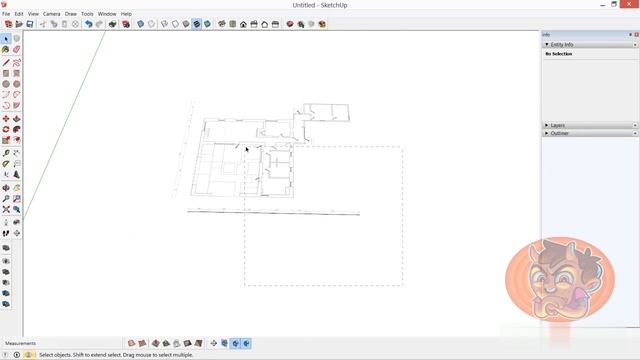Screen dimensions: 640x360
Task: Select the Select arrow tool
Action: (6, 39)
